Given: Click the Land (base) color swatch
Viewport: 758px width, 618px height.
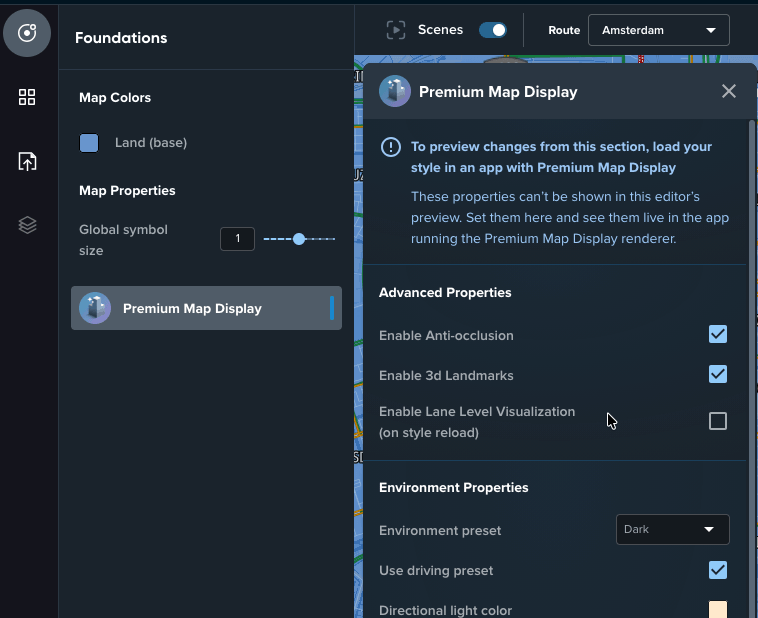Looking at the screenshot, I should coord(89,143).
